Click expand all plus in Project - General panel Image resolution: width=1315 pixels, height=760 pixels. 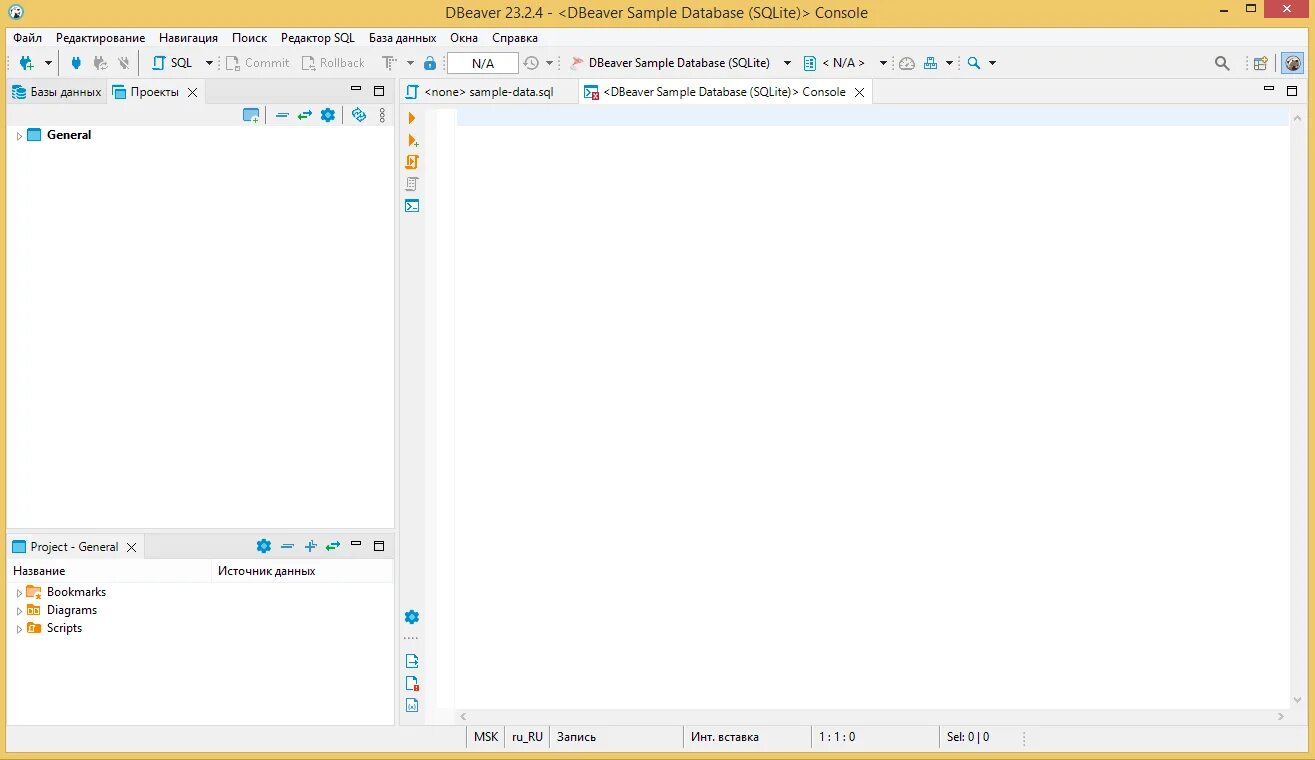(310, 546)
